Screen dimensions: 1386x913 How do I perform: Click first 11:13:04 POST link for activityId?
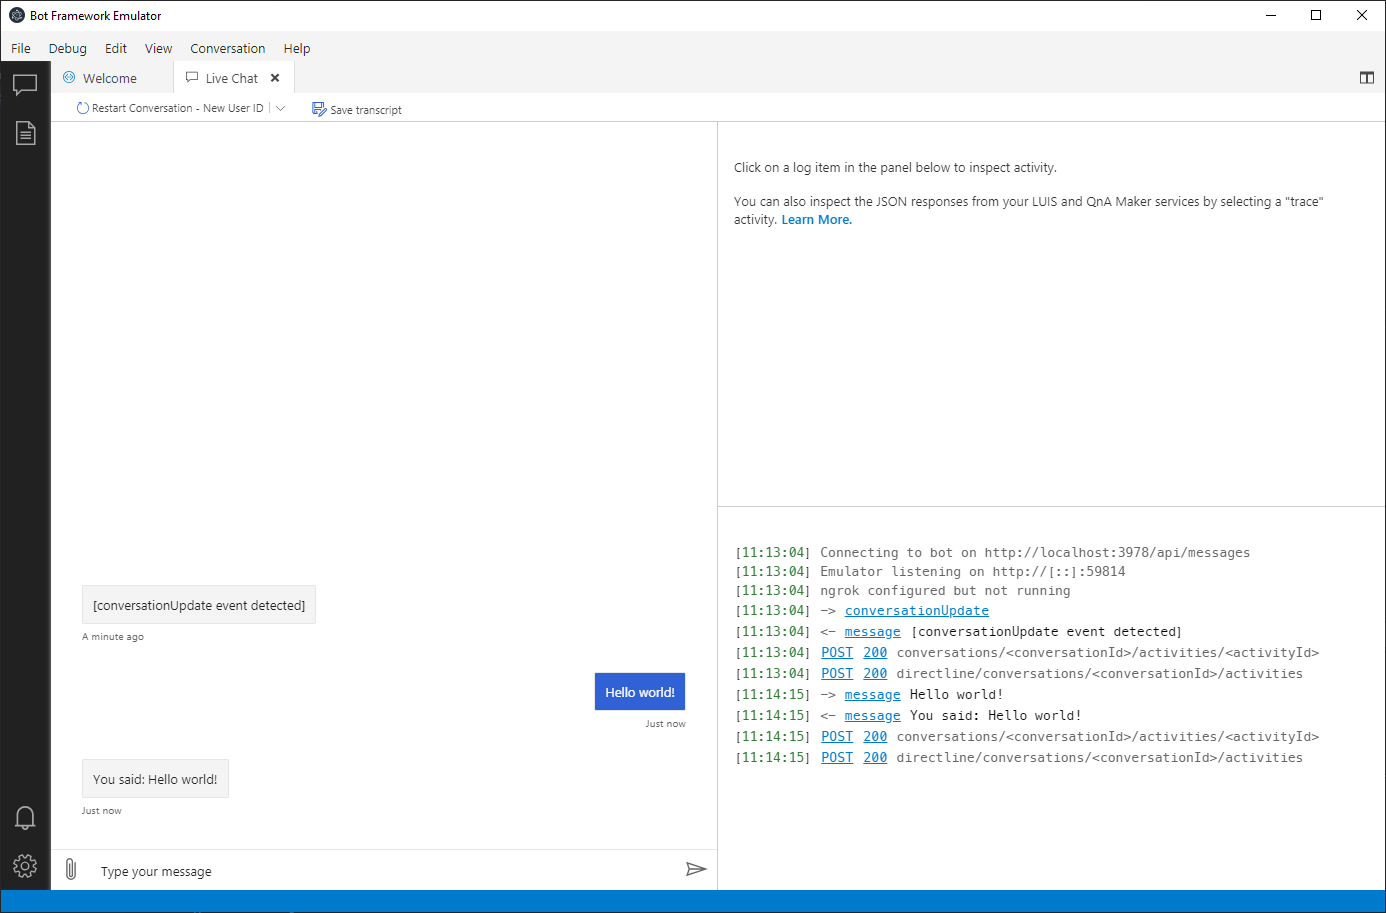tap(837, 653)
